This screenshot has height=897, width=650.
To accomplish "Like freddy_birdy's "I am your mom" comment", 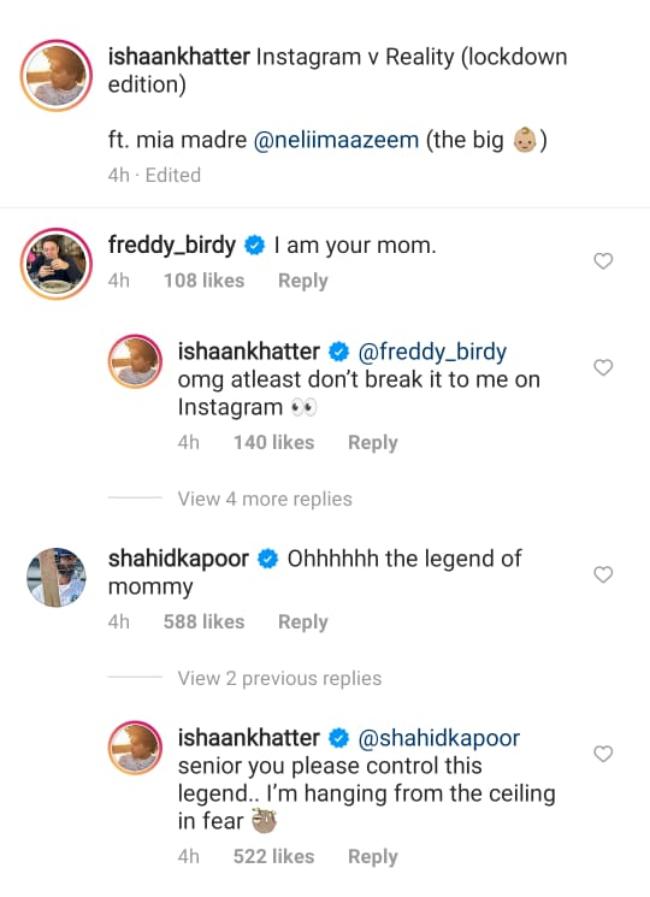I will tap(603, 261).
